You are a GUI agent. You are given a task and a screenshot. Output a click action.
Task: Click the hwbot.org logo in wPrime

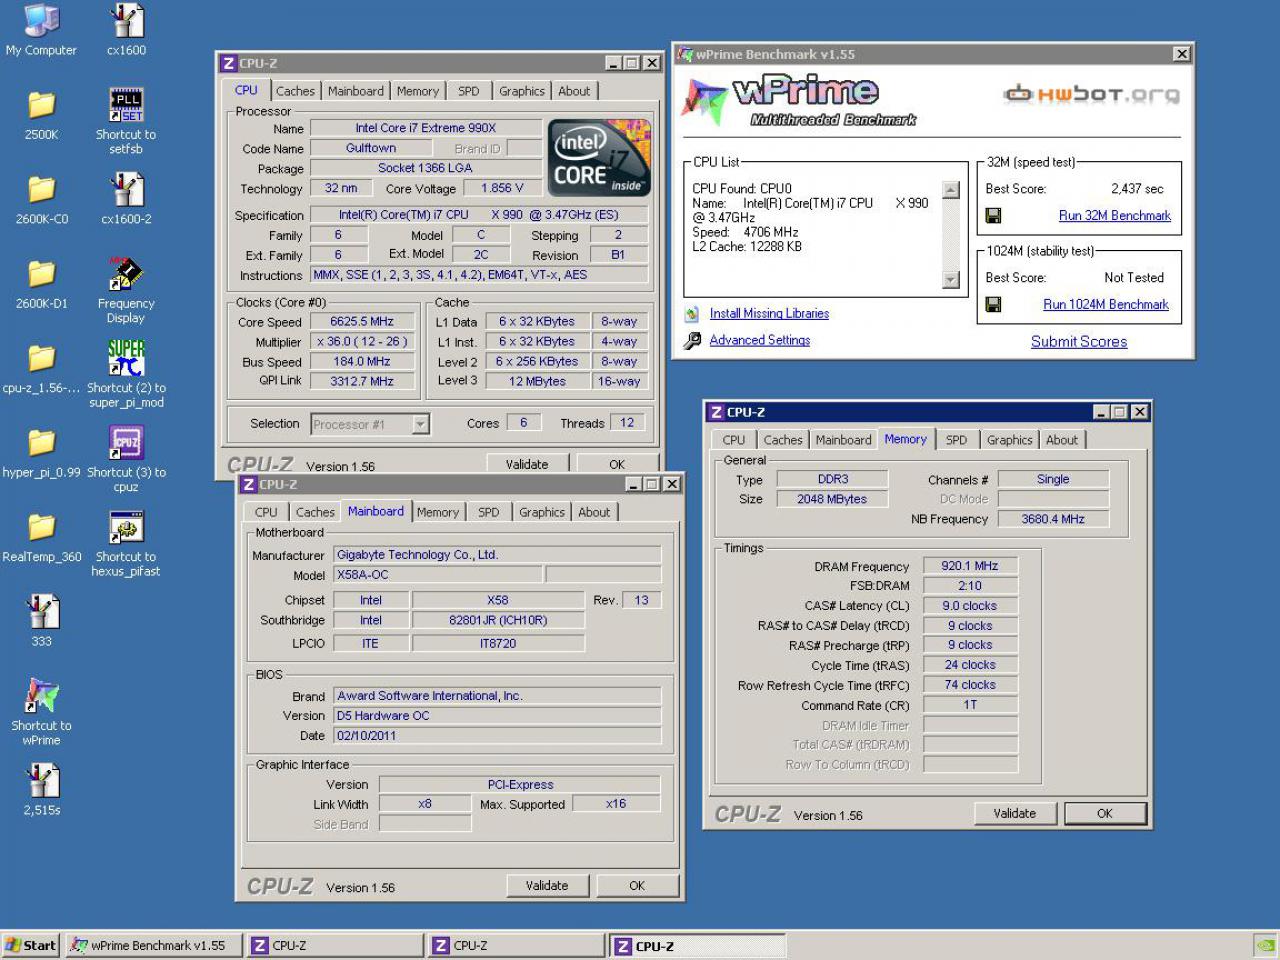[x=1092, y=95]
